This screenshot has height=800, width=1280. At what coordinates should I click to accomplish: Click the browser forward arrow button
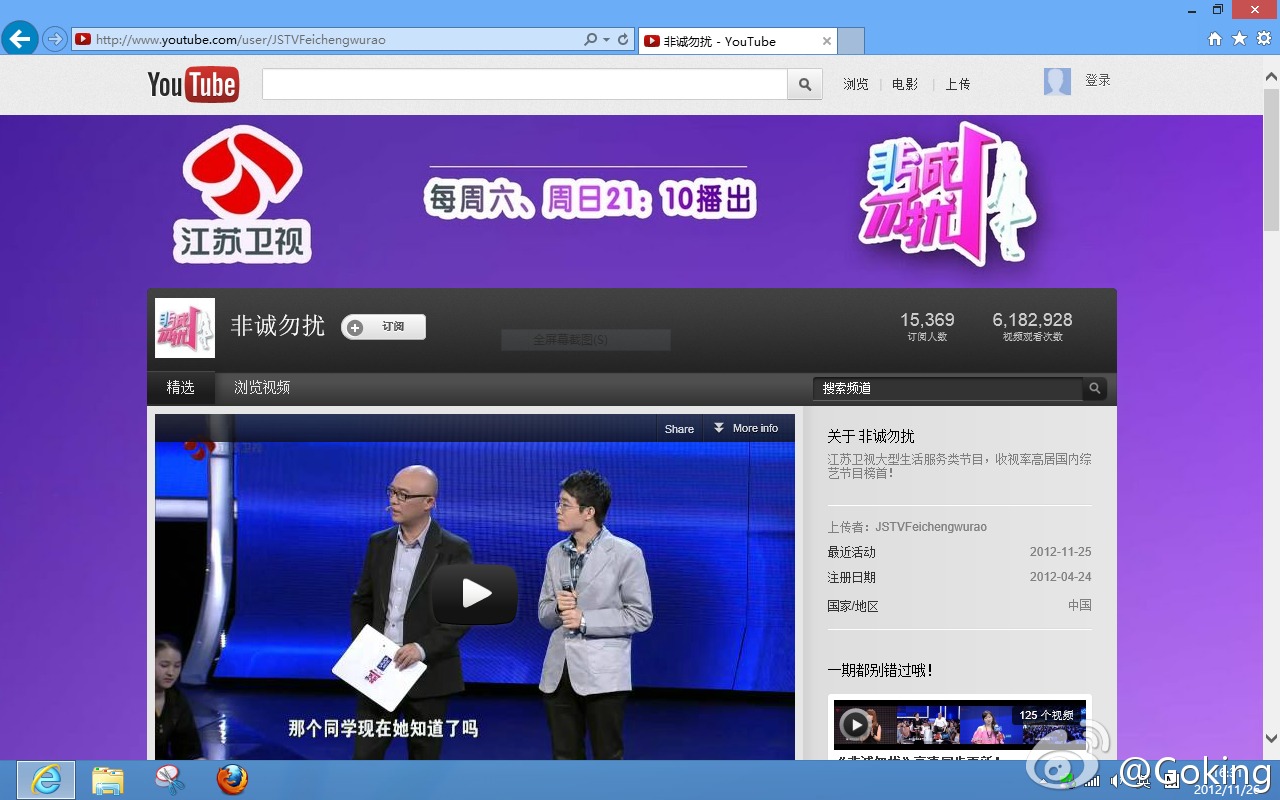click(x=54, y=40)
